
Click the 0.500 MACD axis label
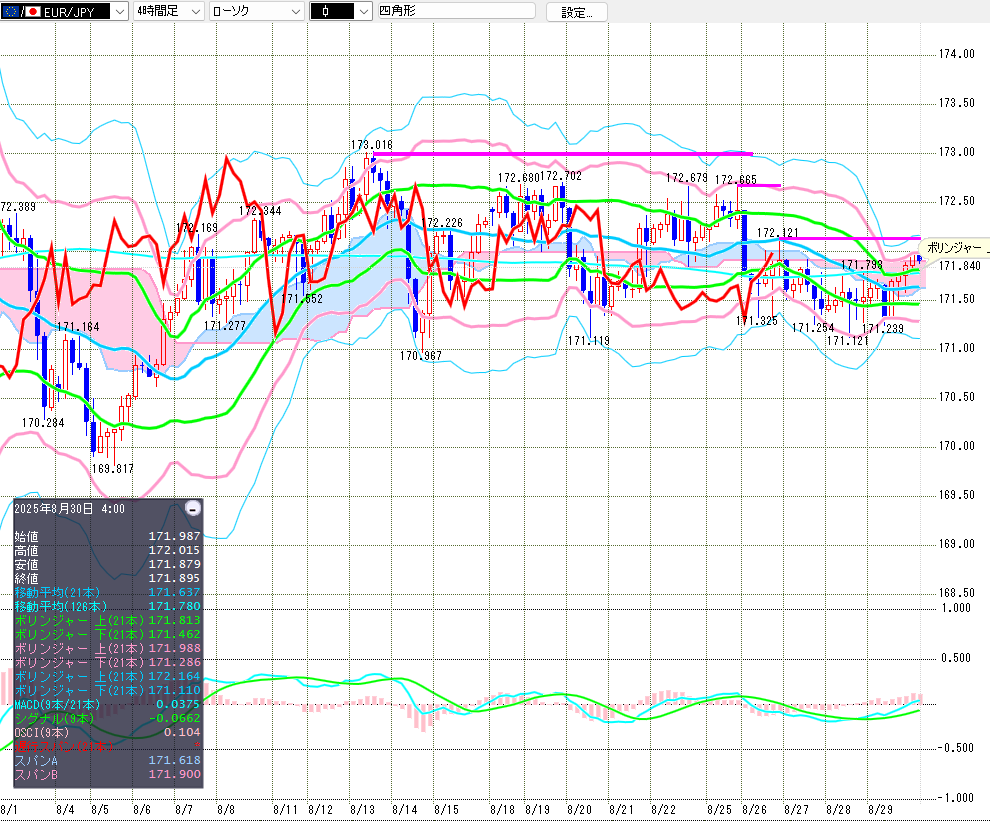[x=956, y=658]
